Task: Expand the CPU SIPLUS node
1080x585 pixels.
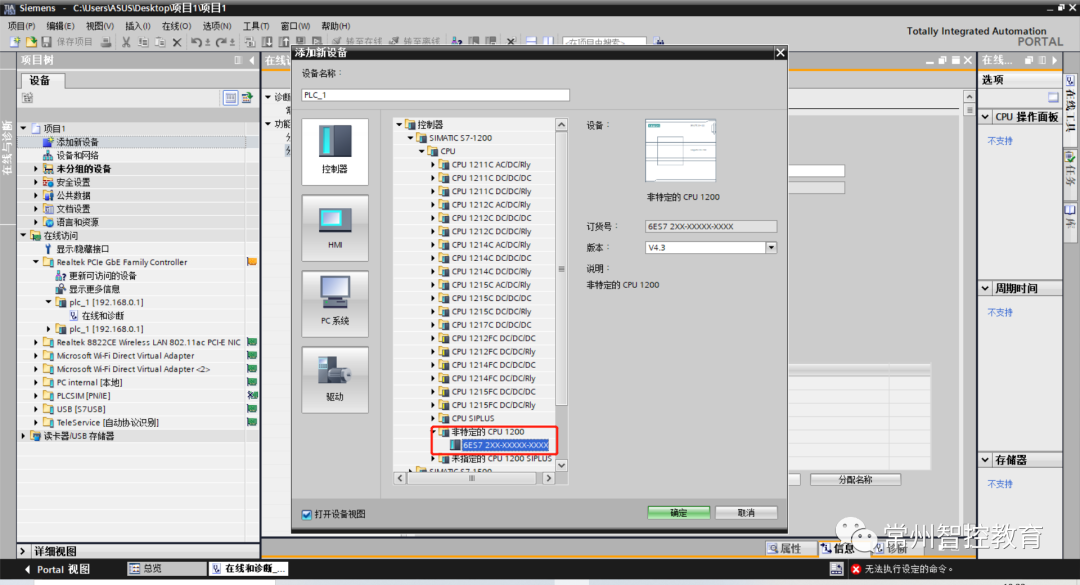Action: tap(433, 418)
